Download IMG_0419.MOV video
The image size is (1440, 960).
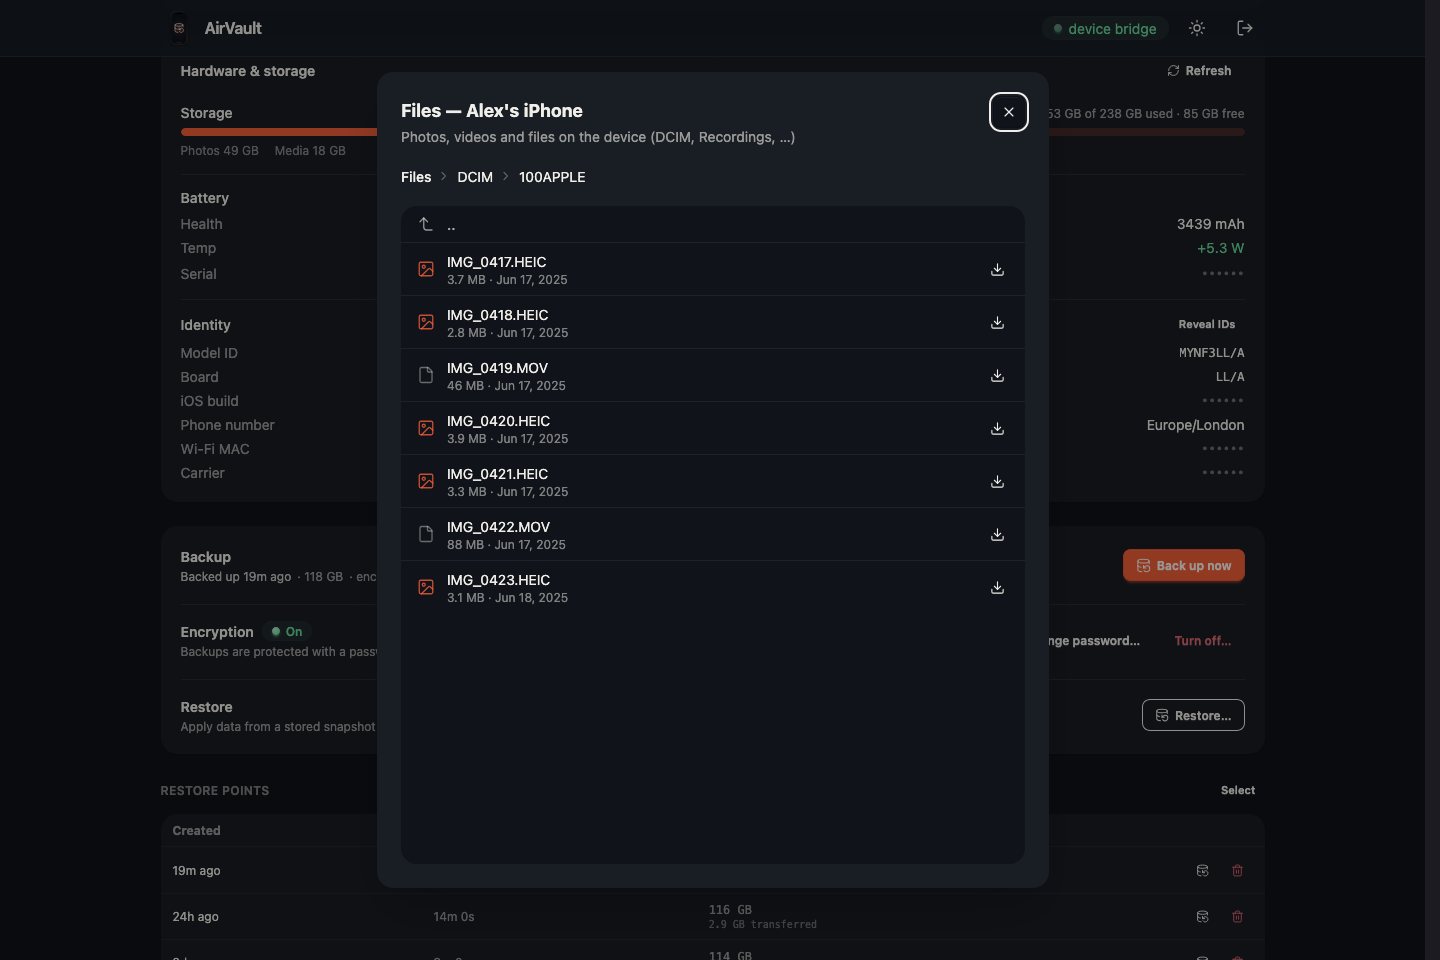tap(997, 376)
